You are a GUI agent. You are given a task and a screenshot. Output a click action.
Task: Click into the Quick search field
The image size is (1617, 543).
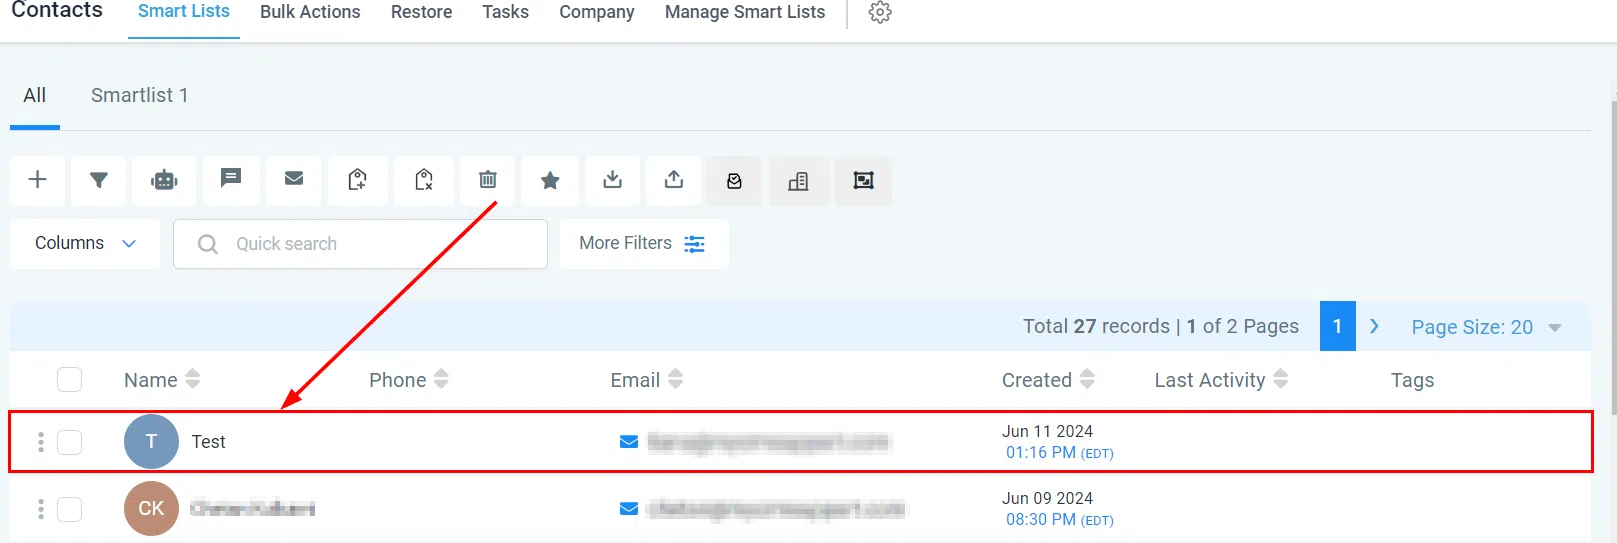tap(360, 244)
